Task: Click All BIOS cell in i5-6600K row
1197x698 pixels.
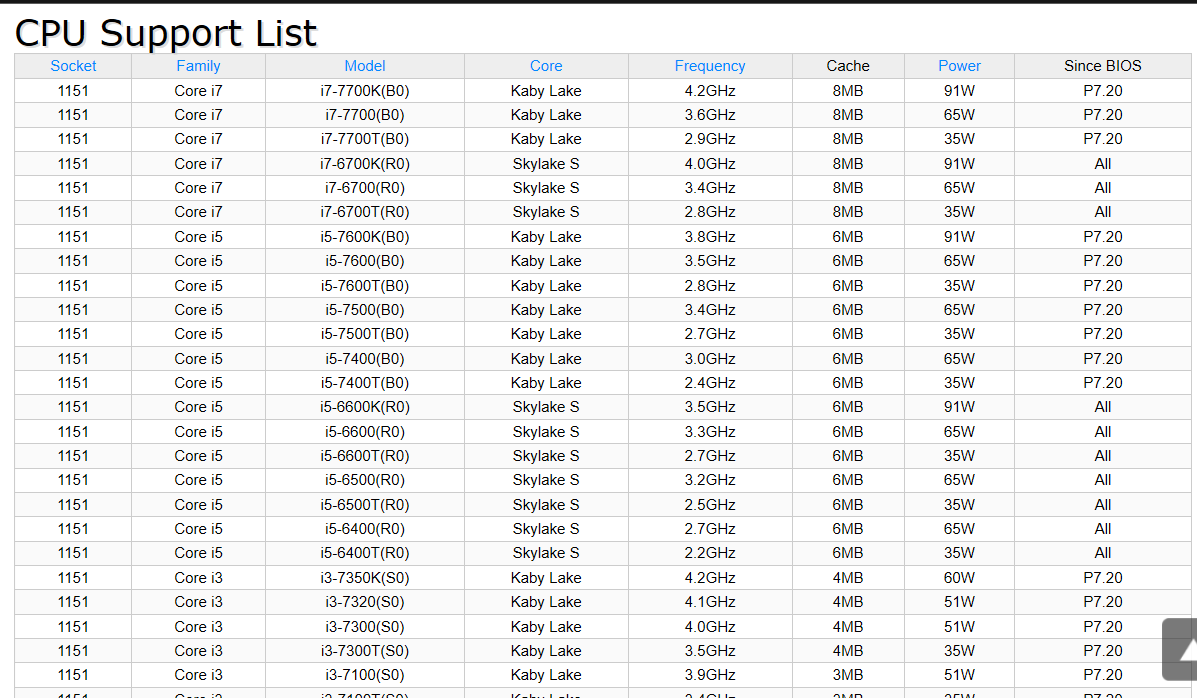Action: click(1103, 407)
